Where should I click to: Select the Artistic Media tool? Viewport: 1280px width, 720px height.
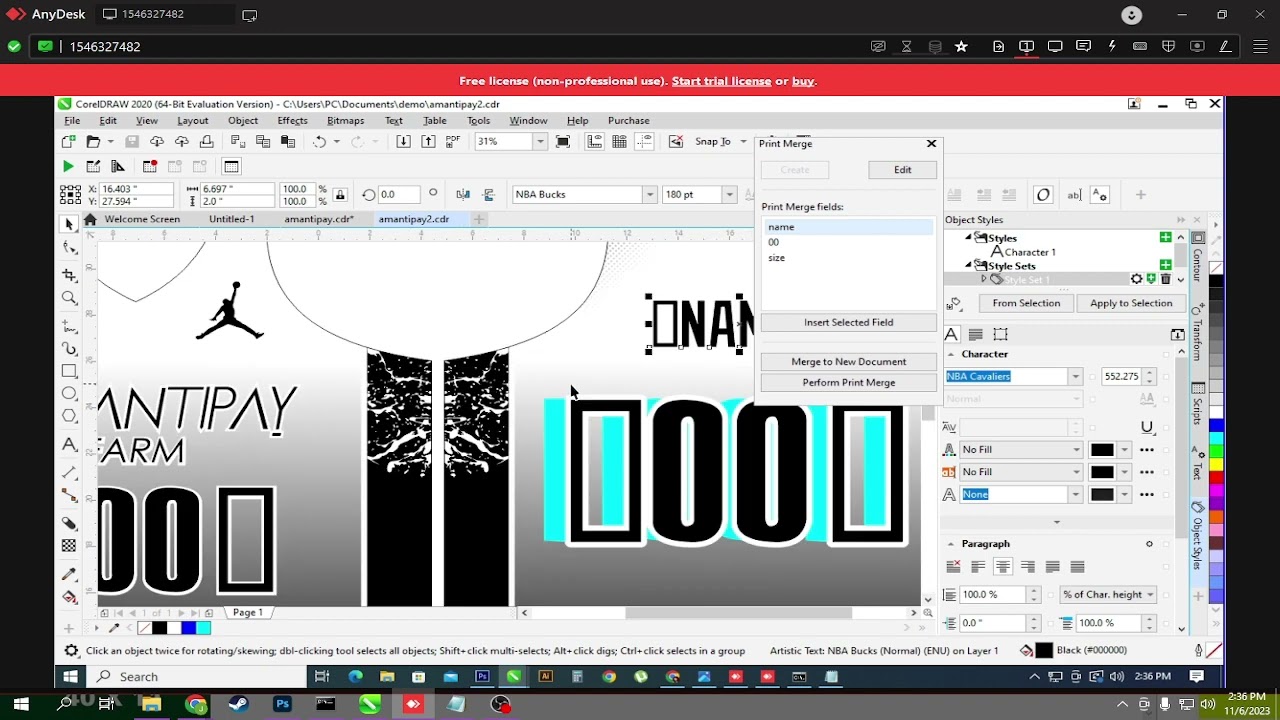69,348
